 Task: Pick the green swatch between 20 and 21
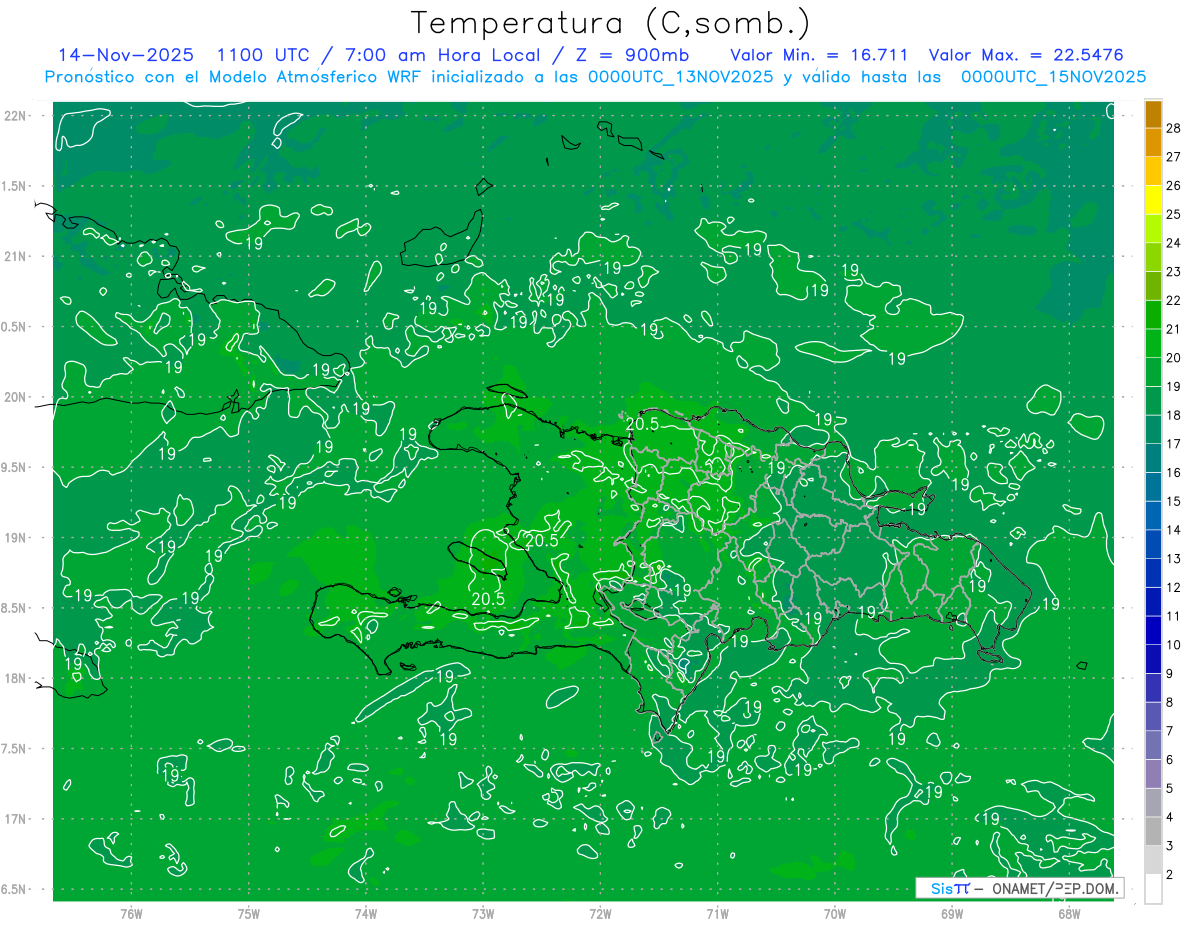click(1153, 344)
